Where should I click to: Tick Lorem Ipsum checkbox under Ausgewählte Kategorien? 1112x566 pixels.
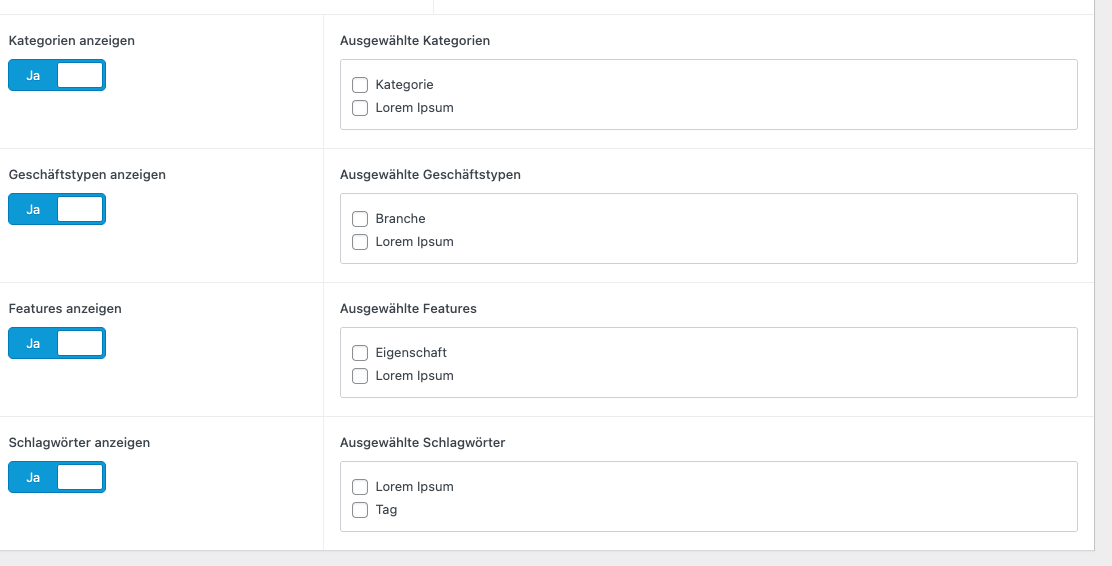[361, 108]
